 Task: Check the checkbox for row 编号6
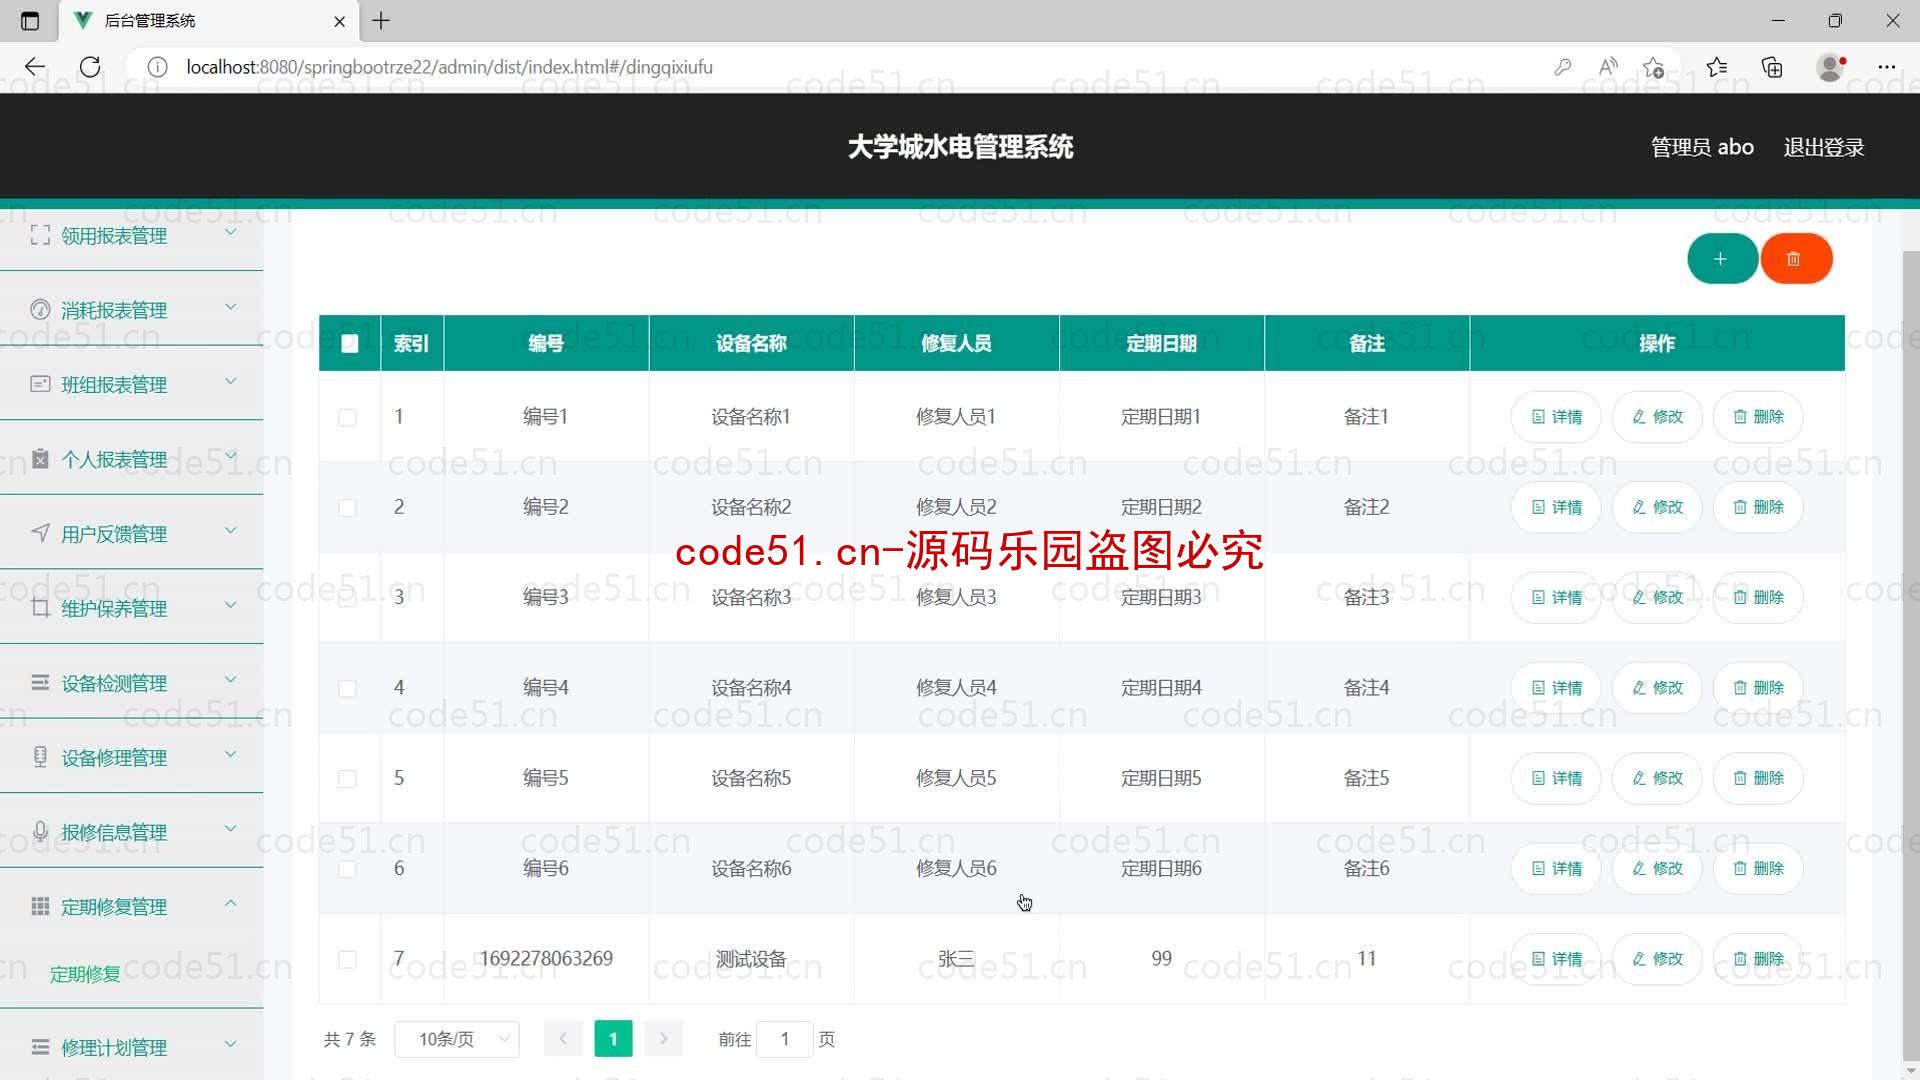tap(347, 869)
